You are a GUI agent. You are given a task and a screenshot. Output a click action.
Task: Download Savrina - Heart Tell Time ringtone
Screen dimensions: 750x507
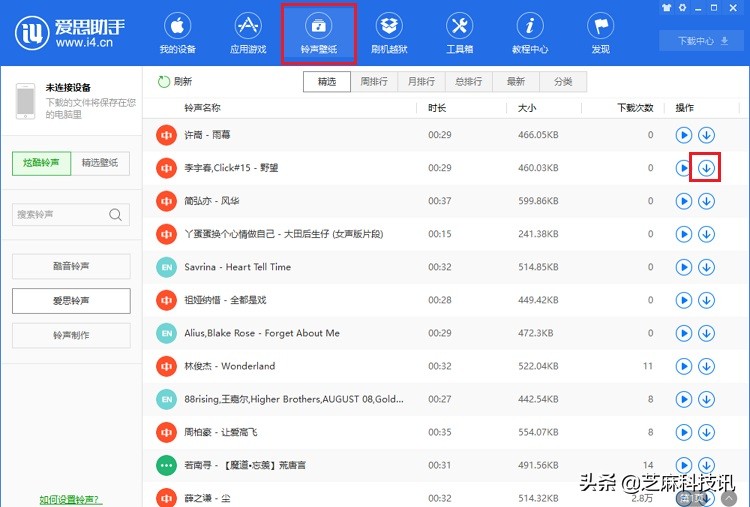click(x=706, y=267)
